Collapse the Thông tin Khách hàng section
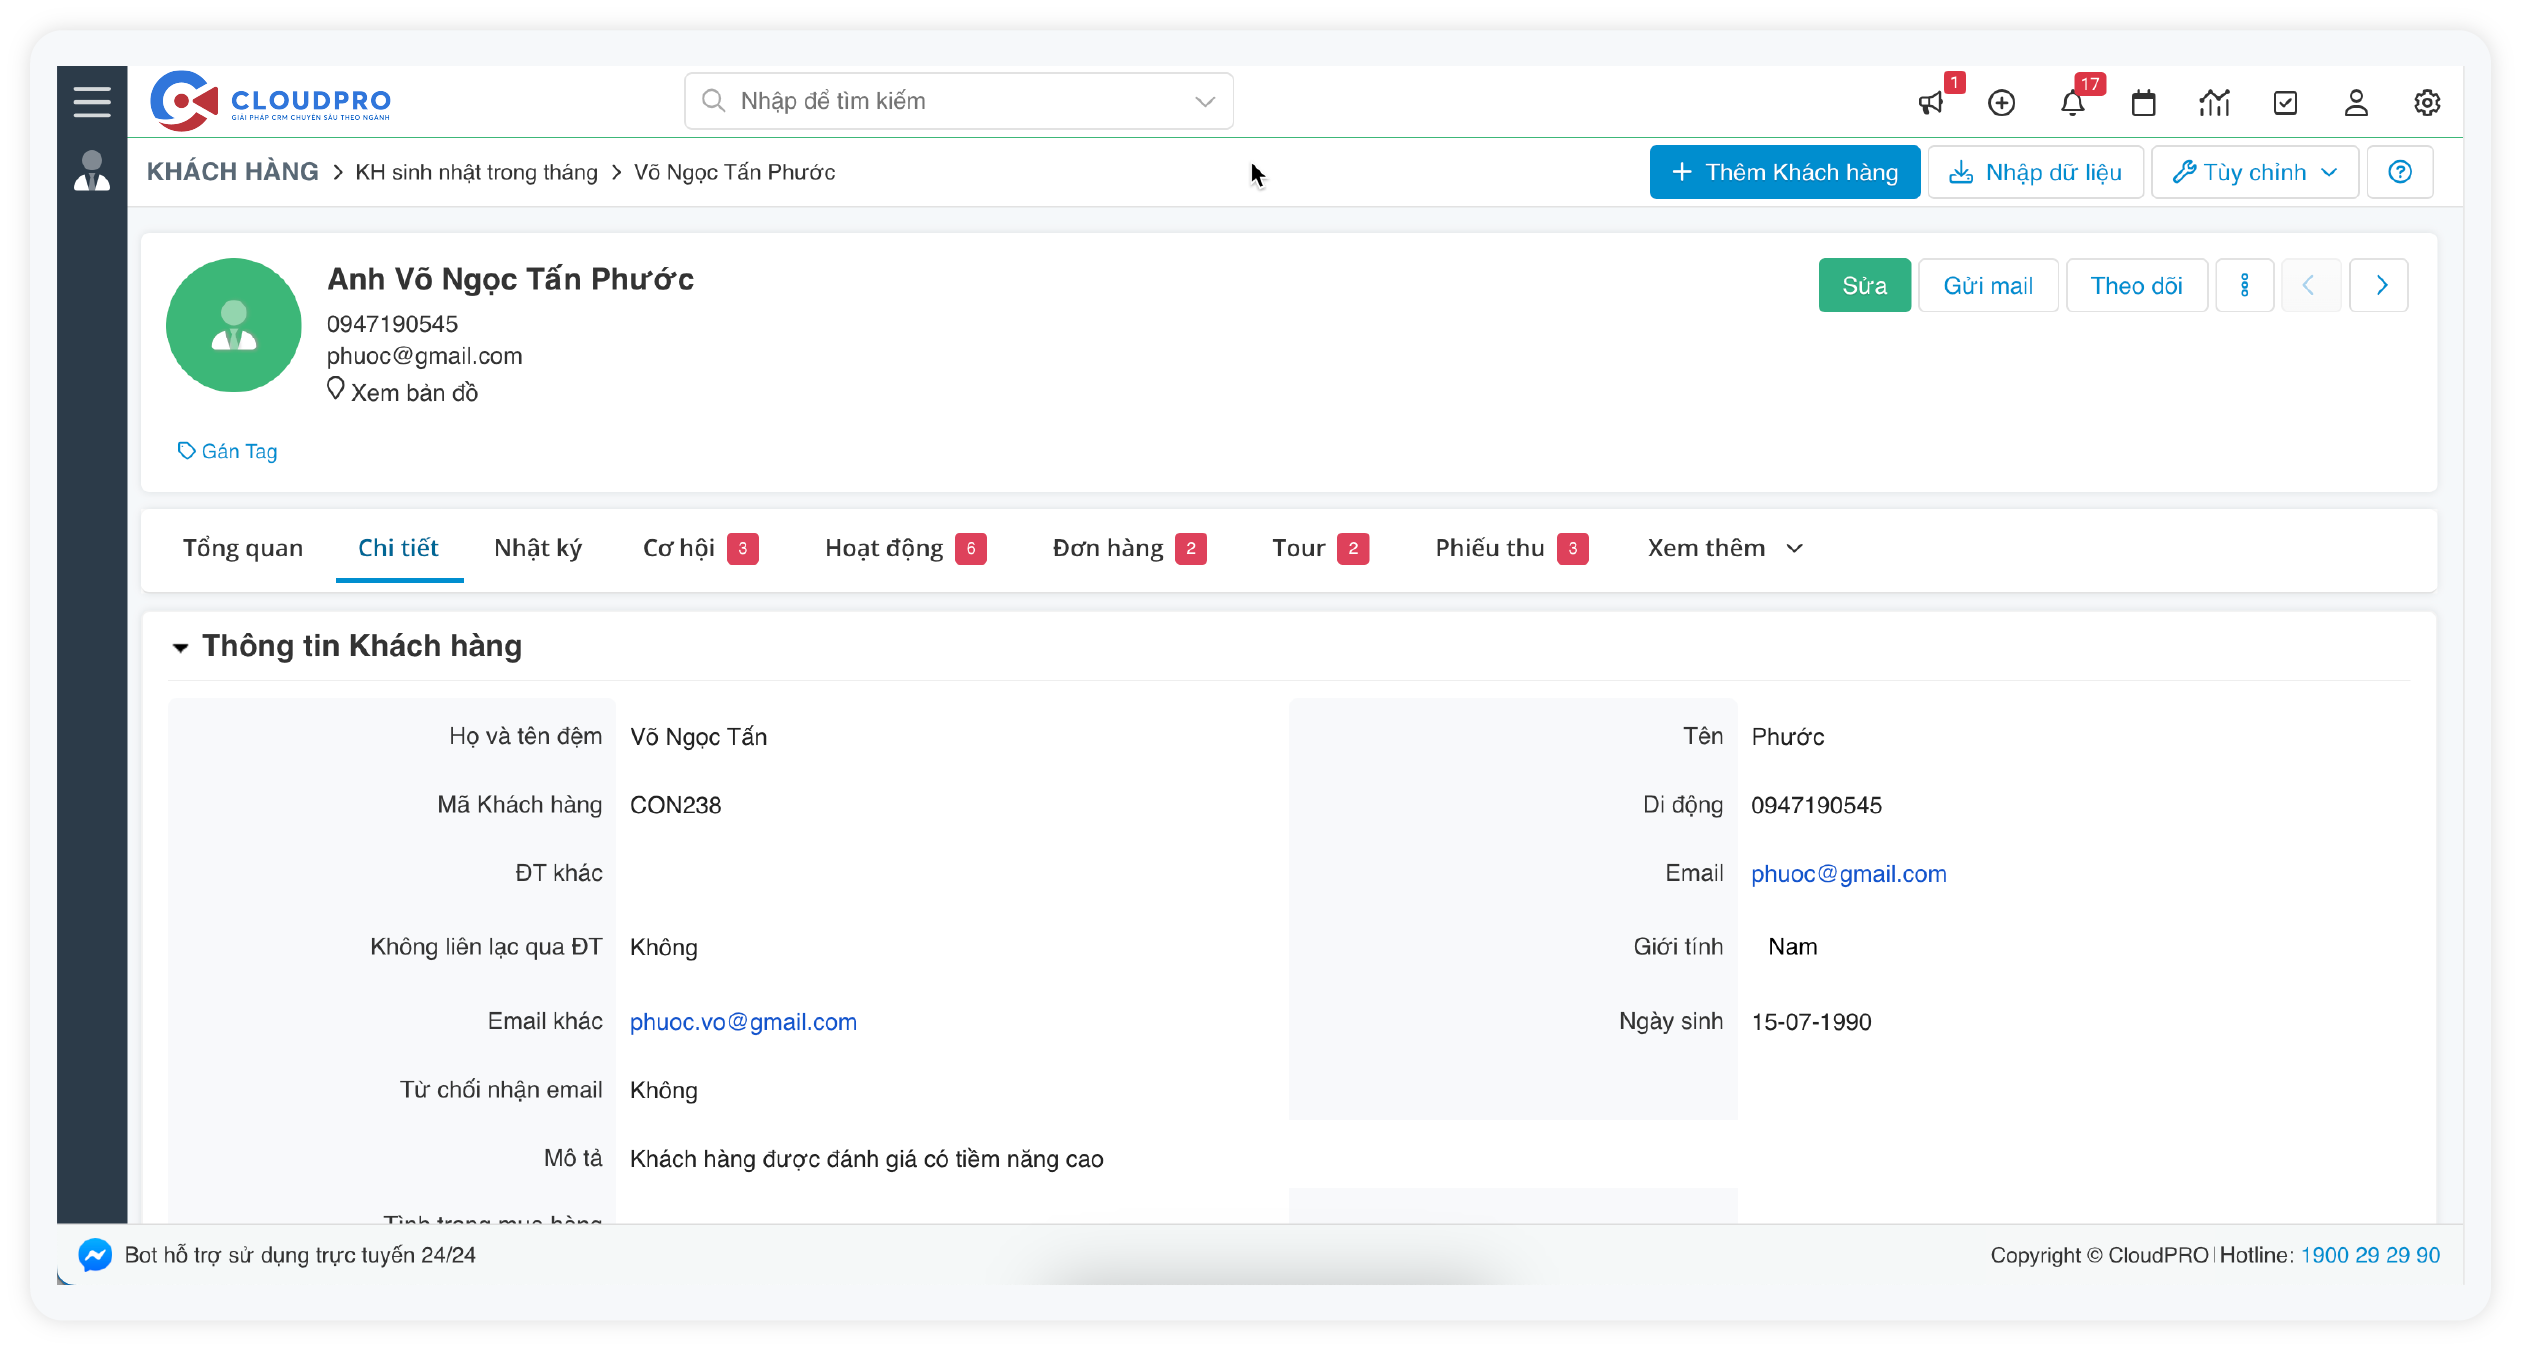2521x1354 pixels. 181,648
